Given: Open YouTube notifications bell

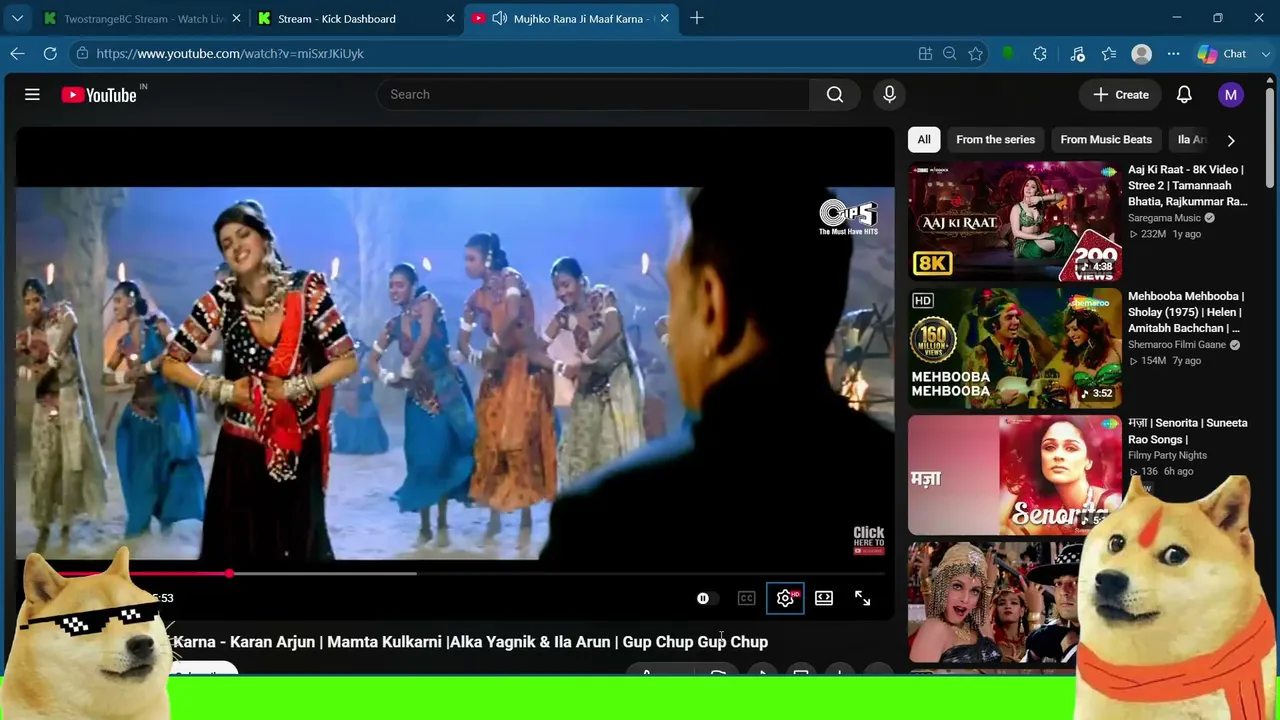Looking at the screenshot, I should pyautogui.click(x=1184, y=94).
